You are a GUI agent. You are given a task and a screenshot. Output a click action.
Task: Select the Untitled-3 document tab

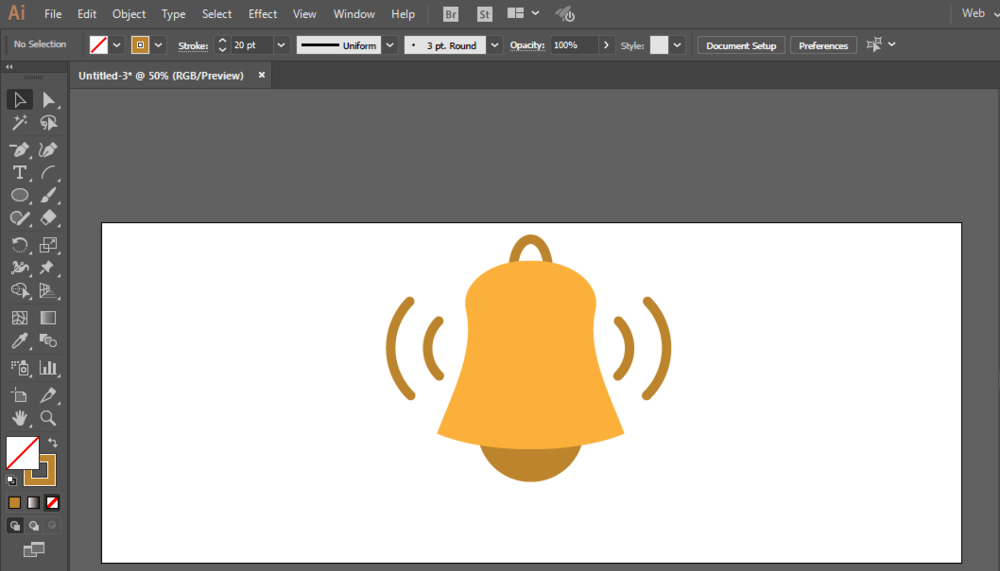pos(161,75)
